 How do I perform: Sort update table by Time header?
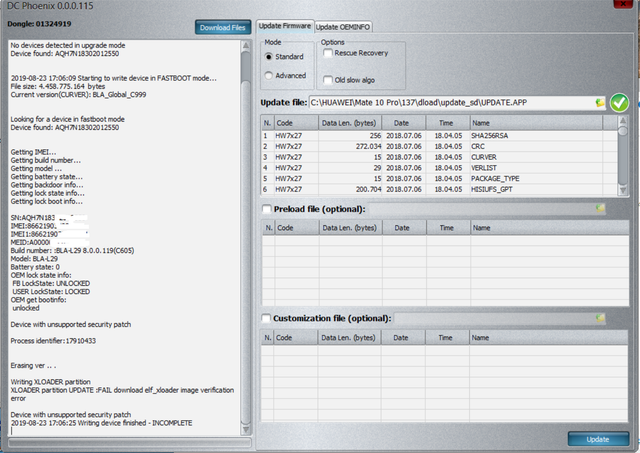point(448,123)
